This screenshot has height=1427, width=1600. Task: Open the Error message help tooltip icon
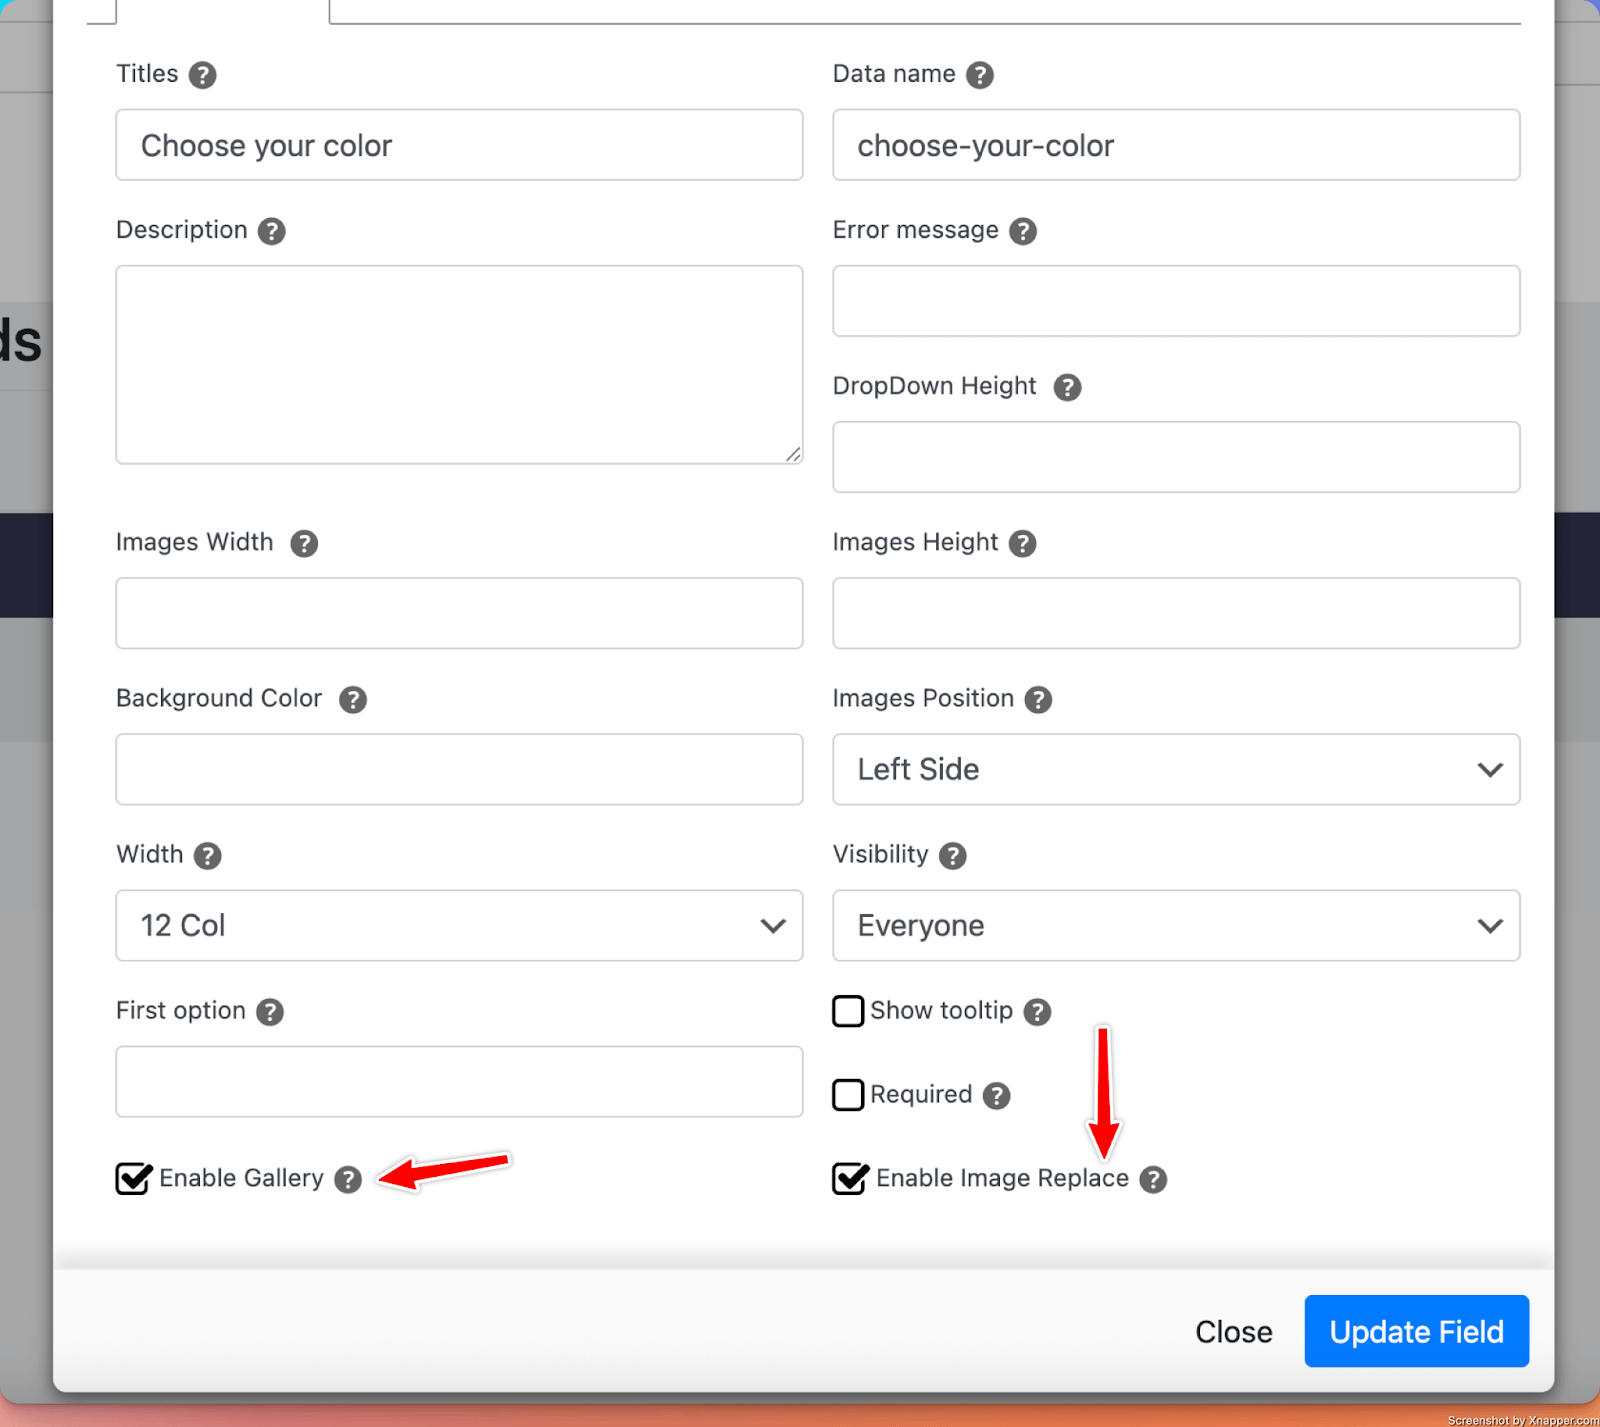point(1022,231)
